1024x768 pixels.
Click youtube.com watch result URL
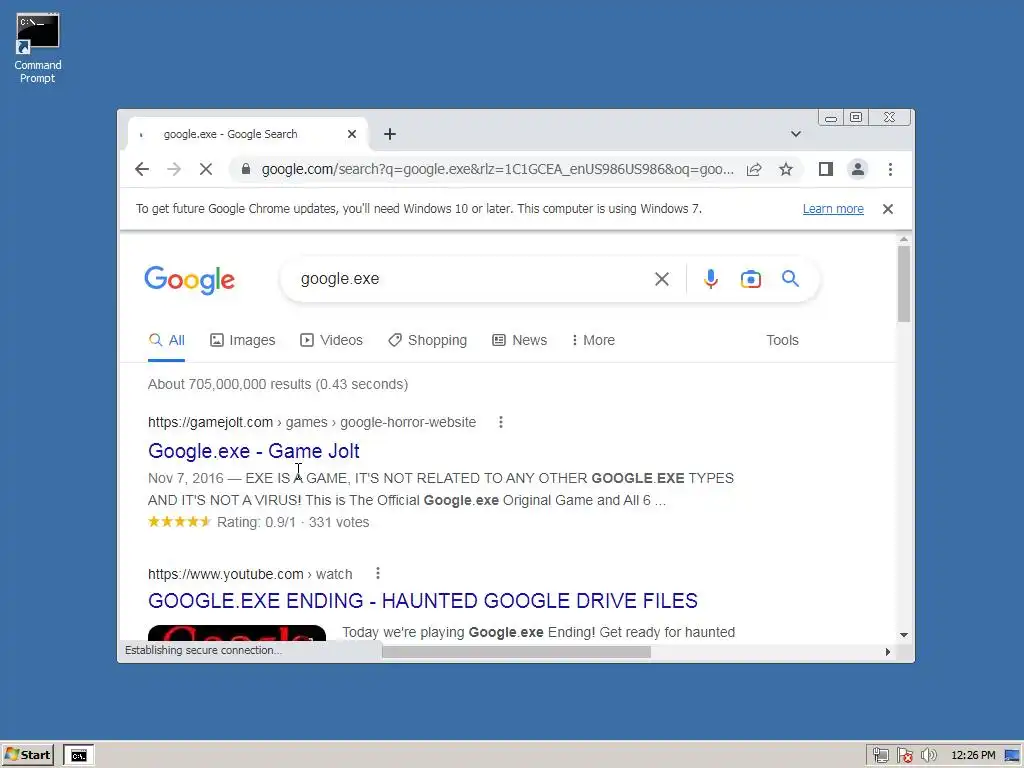249,574
